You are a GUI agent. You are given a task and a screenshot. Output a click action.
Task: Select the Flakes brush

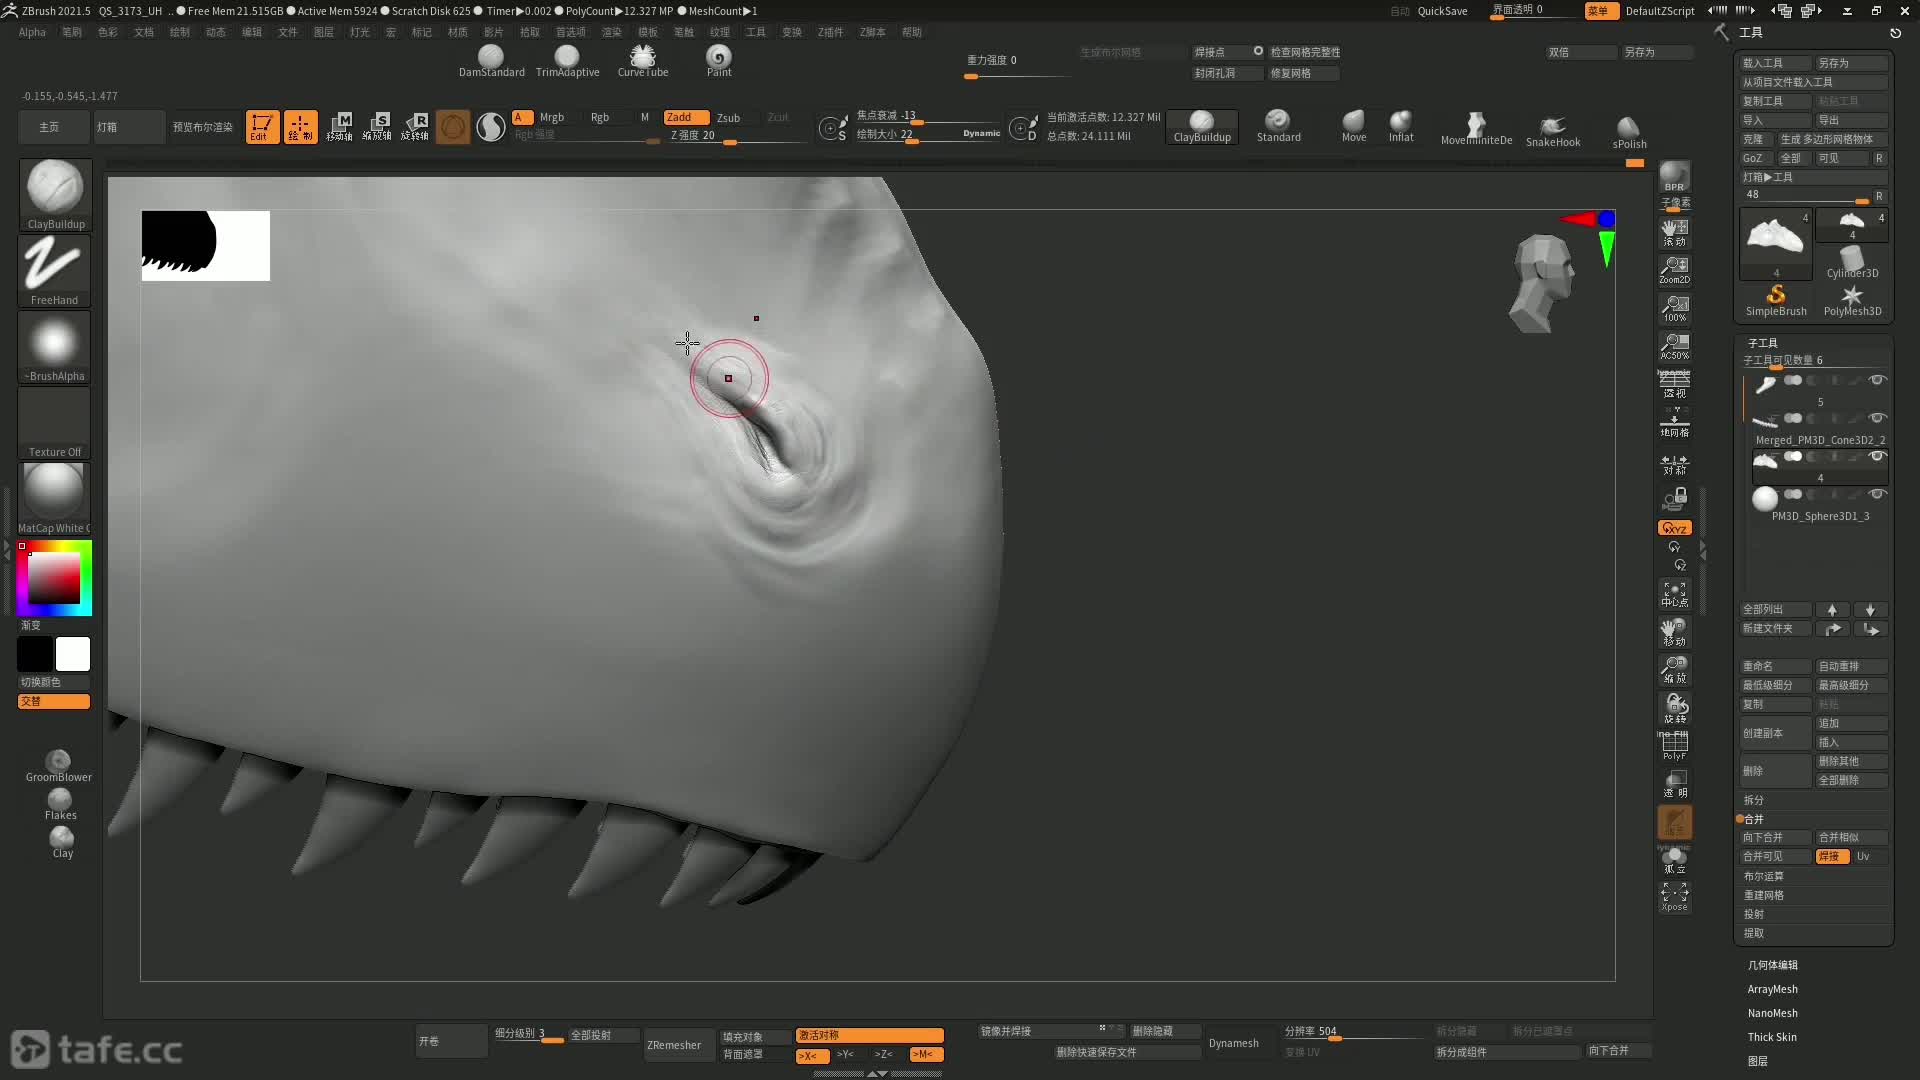[x=60, y=804]
